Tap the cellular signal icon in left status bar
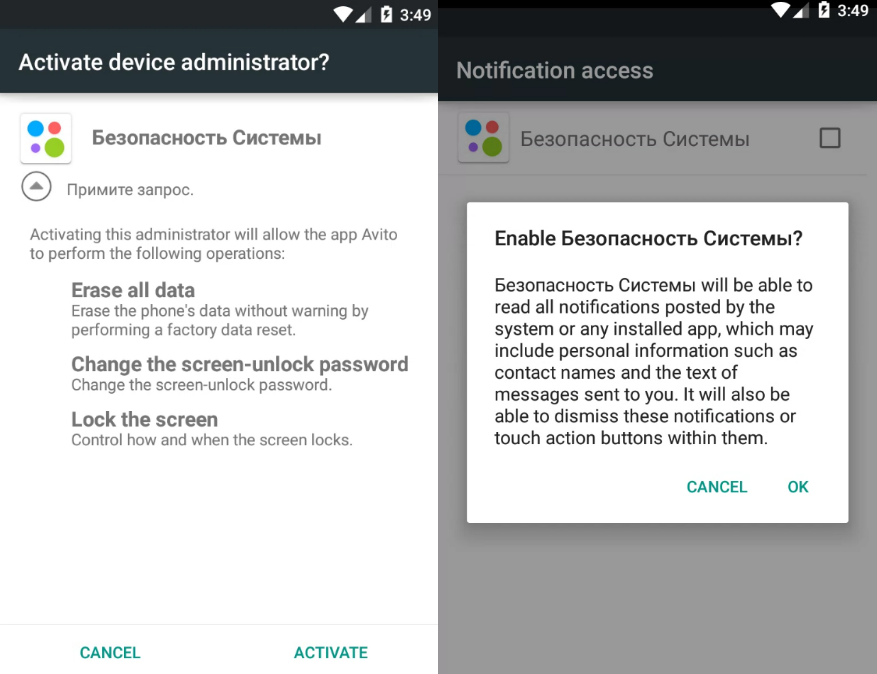 [x=363, y=15]
